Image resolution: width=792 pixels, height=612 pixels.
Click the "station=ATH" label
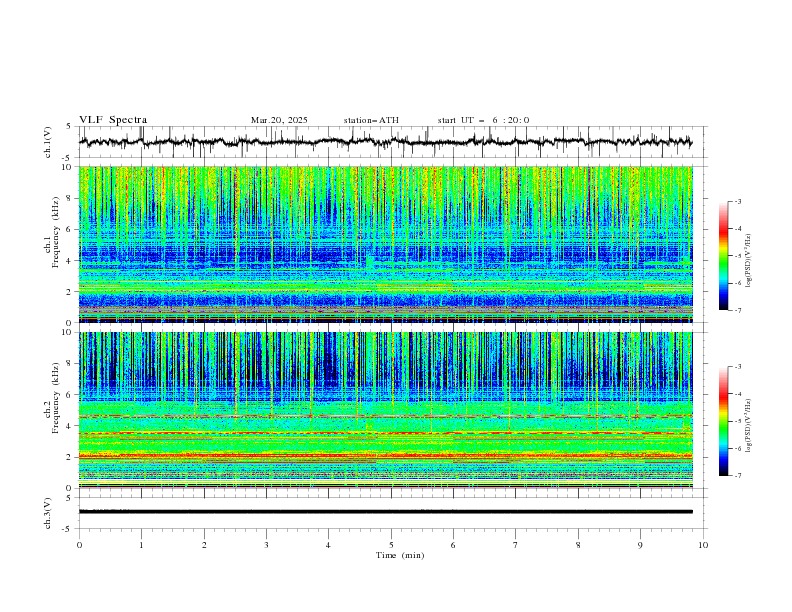click(x=371, y=120)
